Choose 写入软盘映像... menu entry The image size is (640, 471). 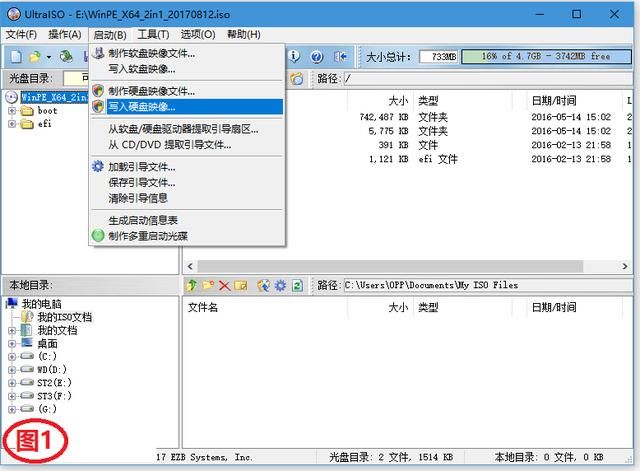click(x=187, y=69)
